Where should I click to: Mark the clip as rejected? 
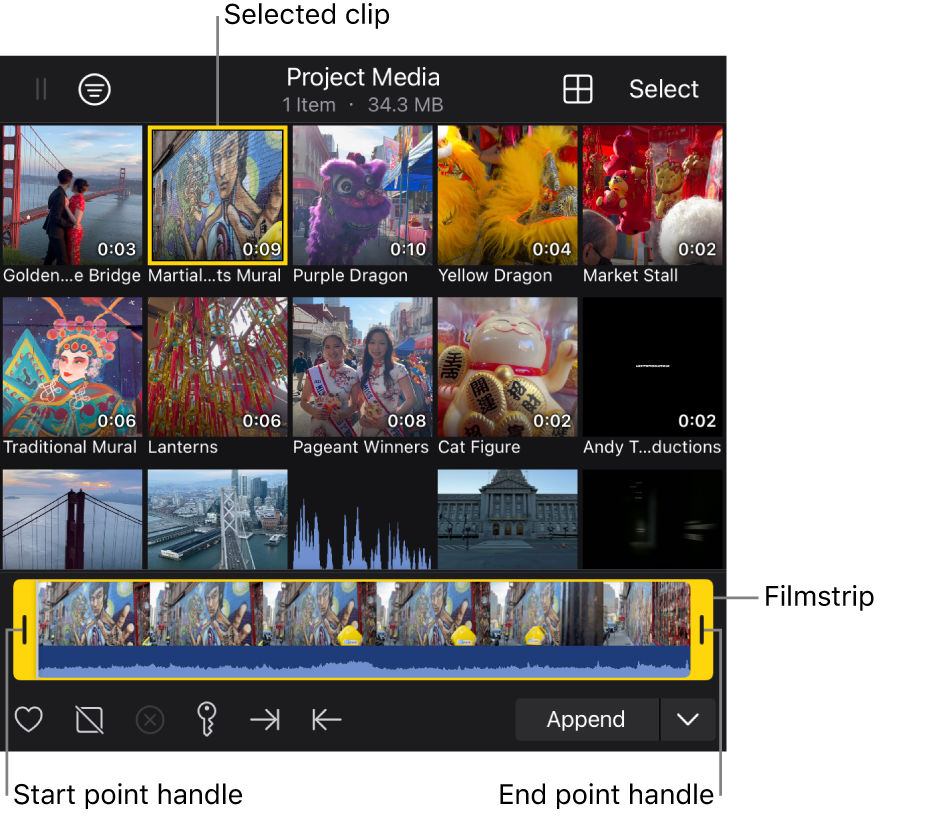click(x=89, y=719)
